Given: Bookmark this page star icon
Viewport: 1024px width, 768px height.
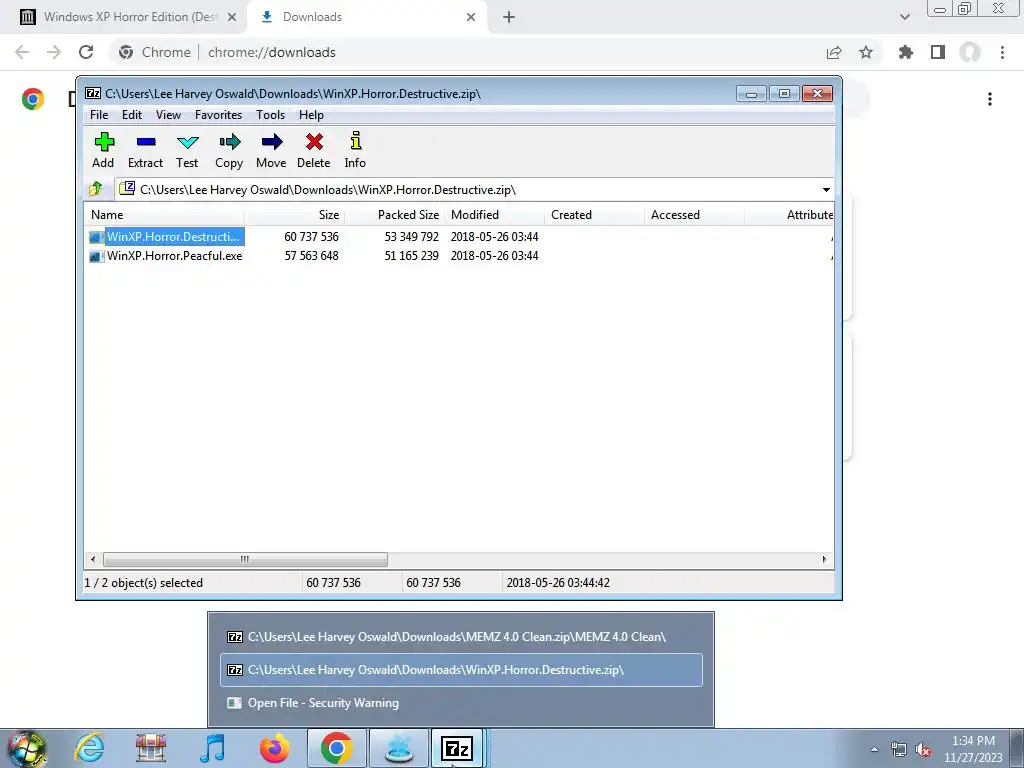Looking at the screenshot, I should coord(866,52).
